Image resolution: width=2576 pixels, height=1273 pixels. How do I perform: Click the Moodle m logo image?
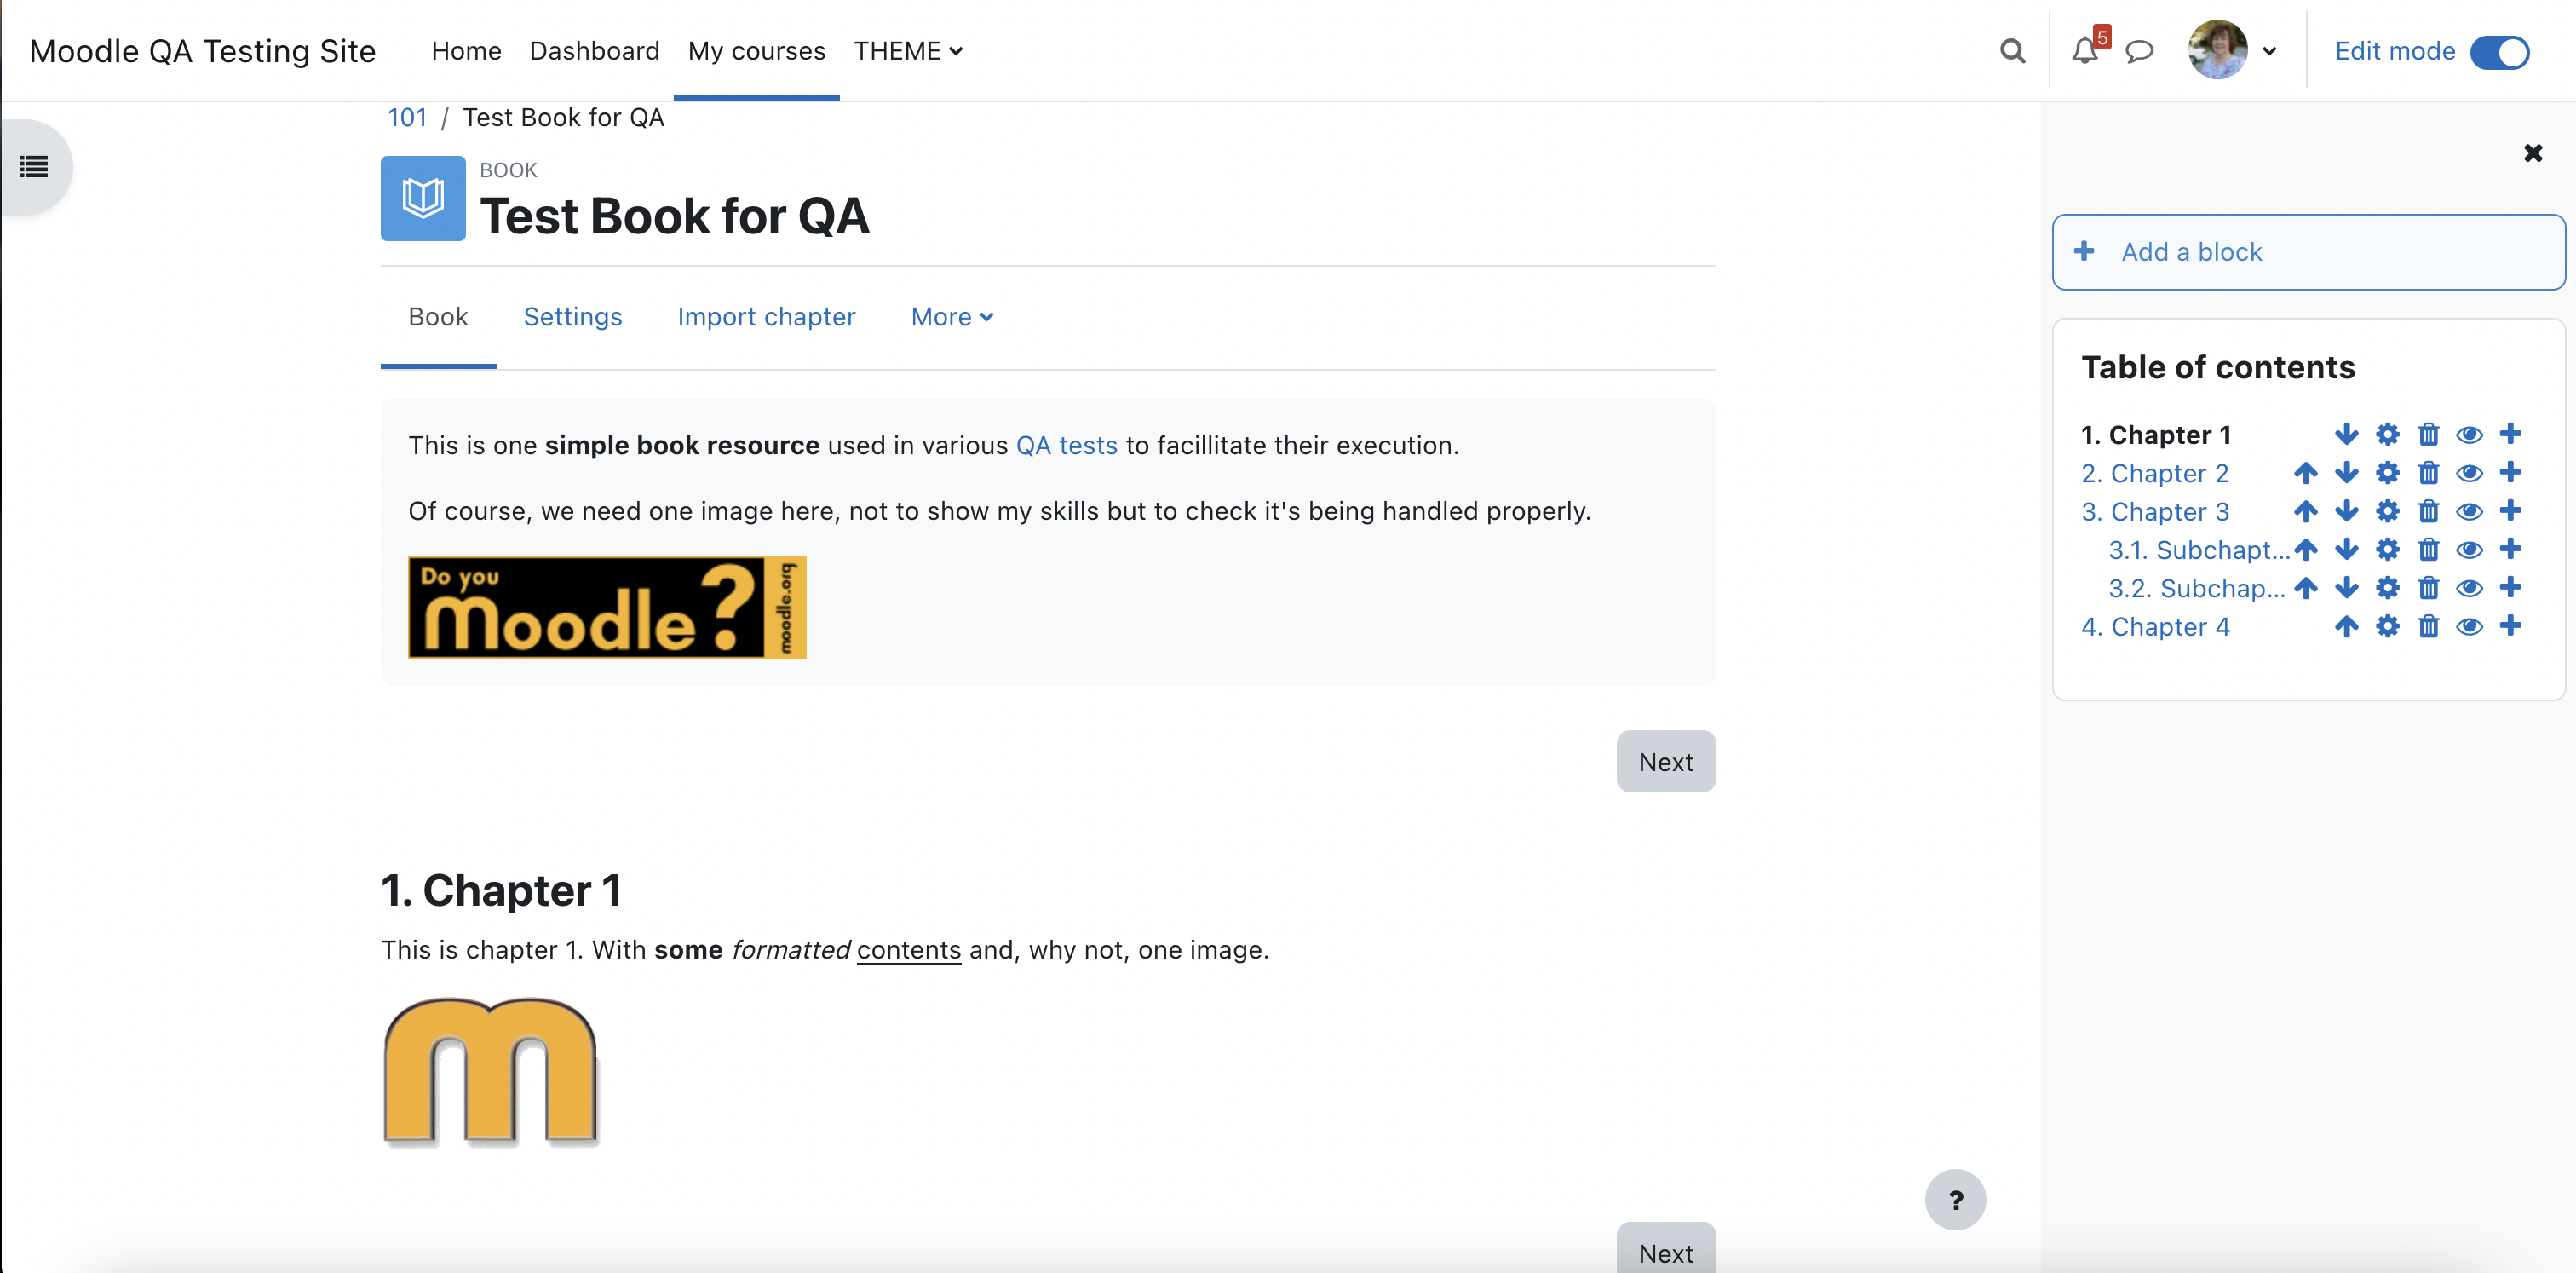[x=490, y=1071]
